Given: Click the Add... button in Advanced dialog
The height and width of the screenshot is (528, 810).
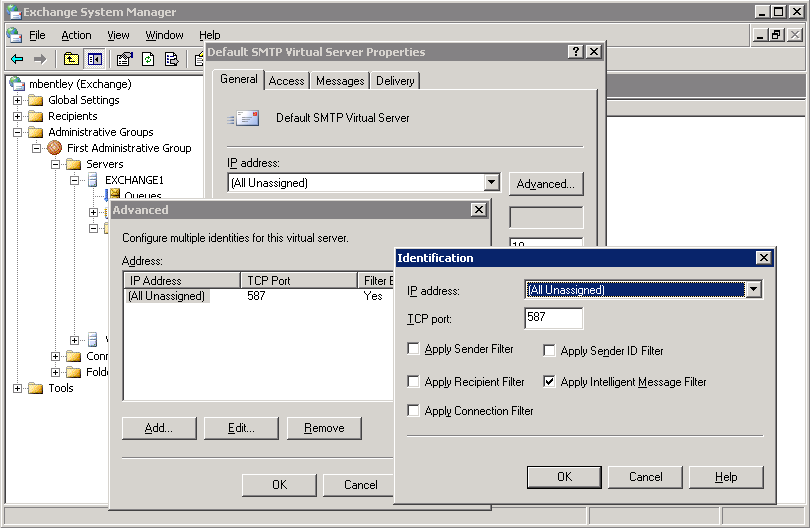Looking at the screenshot, I should pos(159,428).
